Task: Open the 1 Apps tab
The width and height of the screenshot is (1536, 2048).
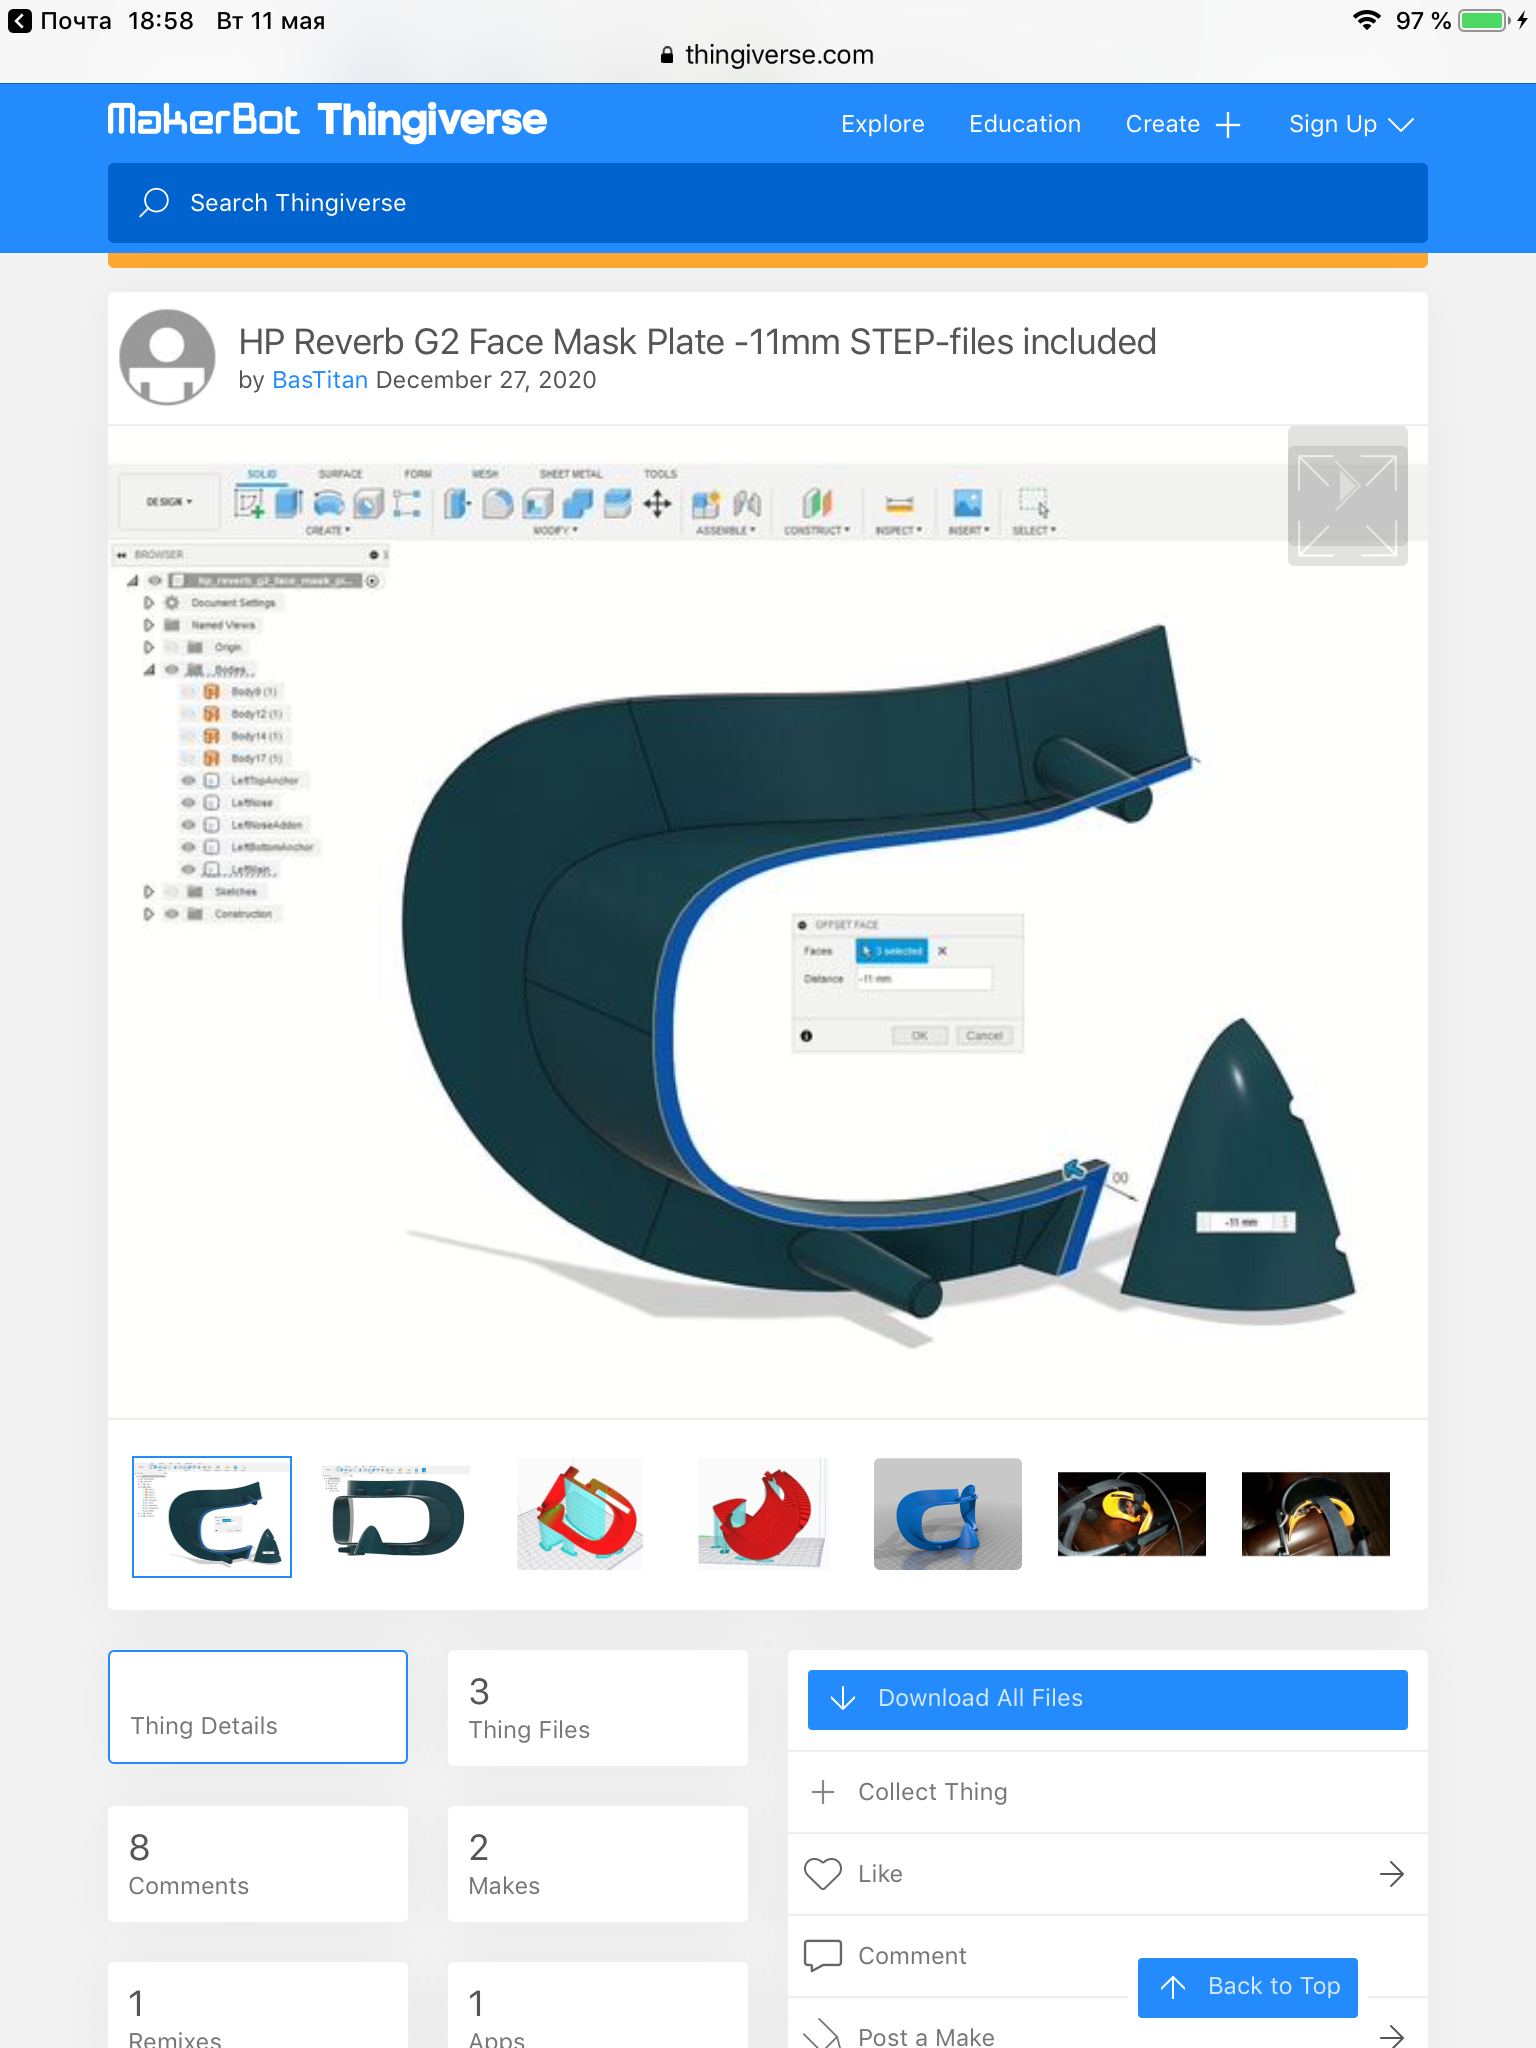Action: coord(598,2005)
